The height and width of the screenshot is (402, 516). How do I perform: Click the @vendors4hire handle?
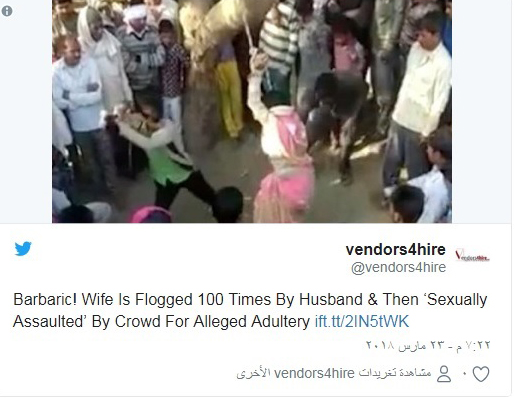398,267
